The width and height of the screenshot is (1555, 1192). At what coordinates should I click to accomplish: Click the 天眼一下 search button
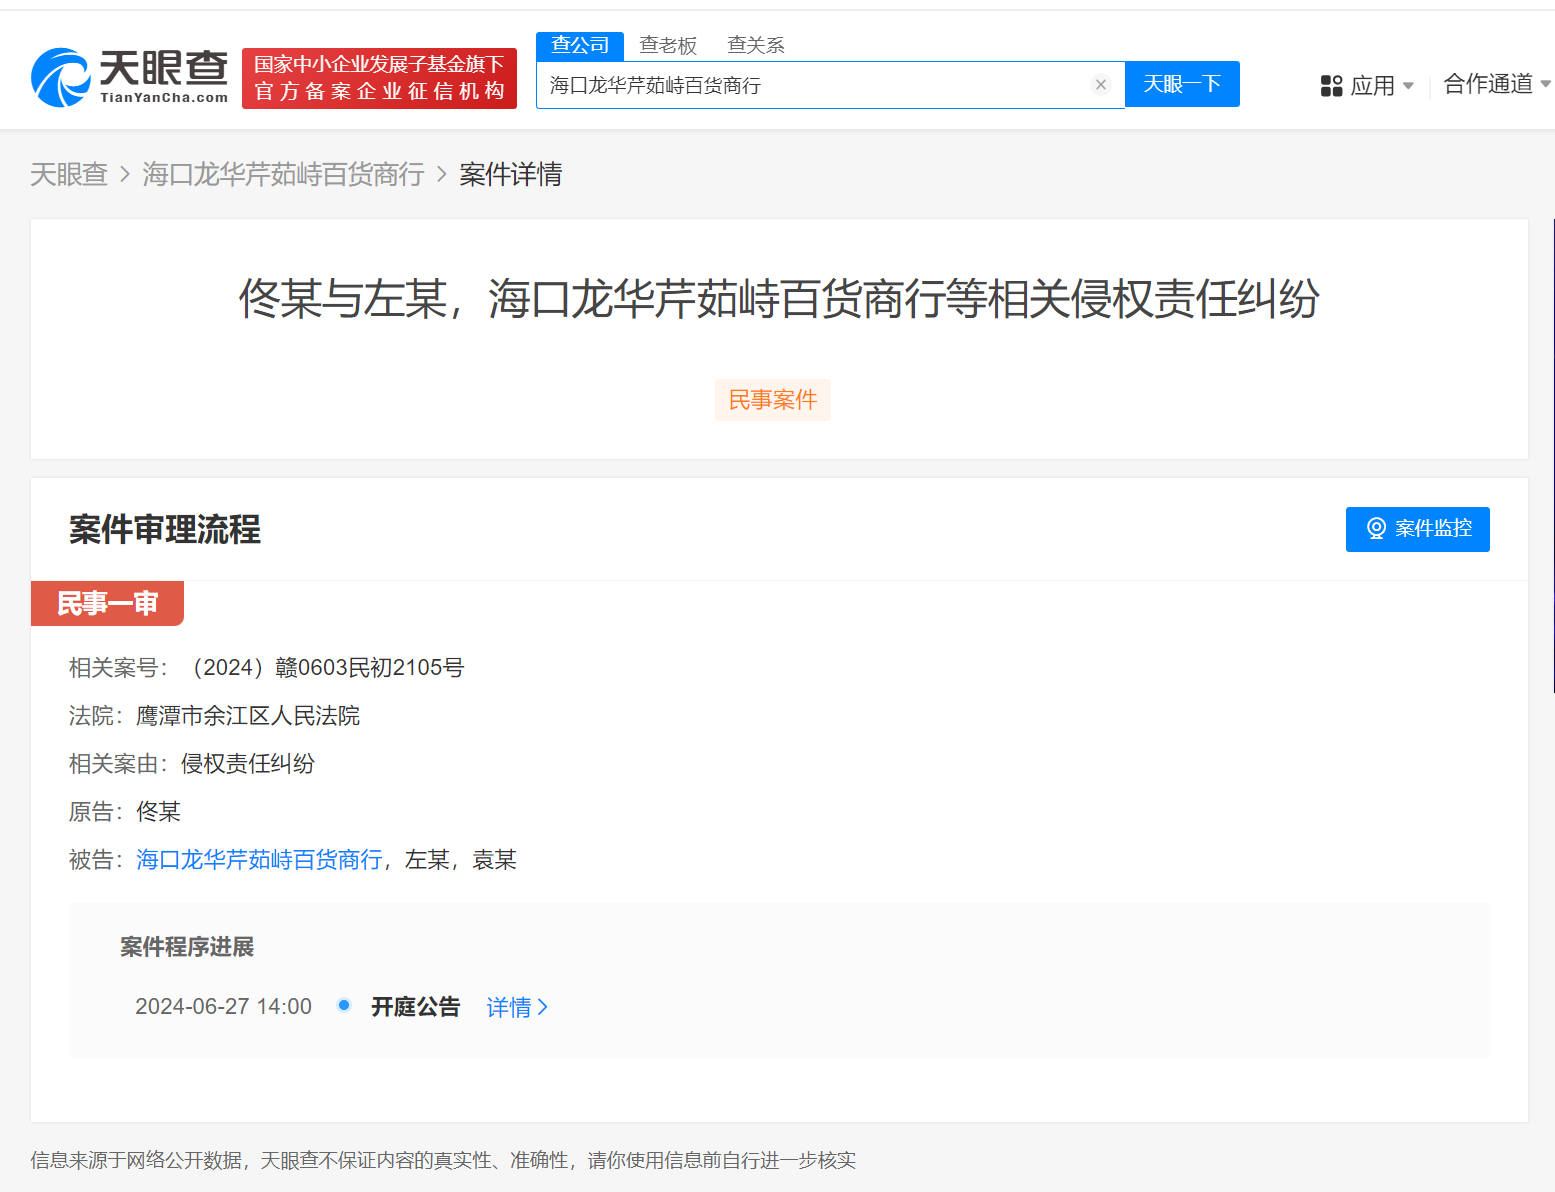(x=1182, y=84)
